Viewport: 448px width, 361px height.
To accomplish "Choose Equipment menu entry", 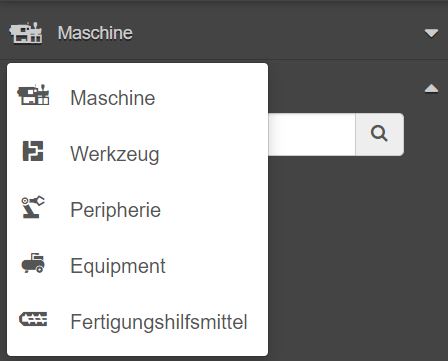I will (137, 266).
